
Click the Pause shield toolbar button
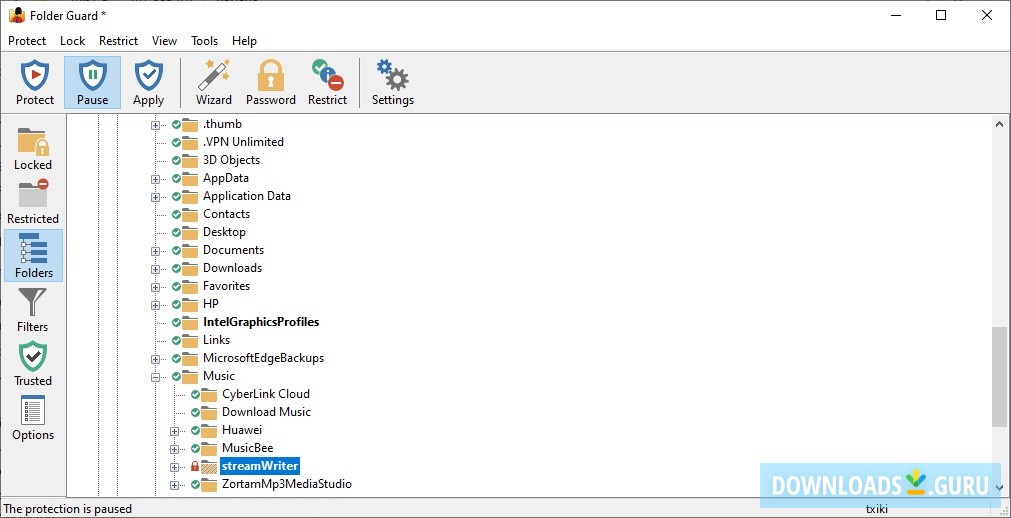92,83
